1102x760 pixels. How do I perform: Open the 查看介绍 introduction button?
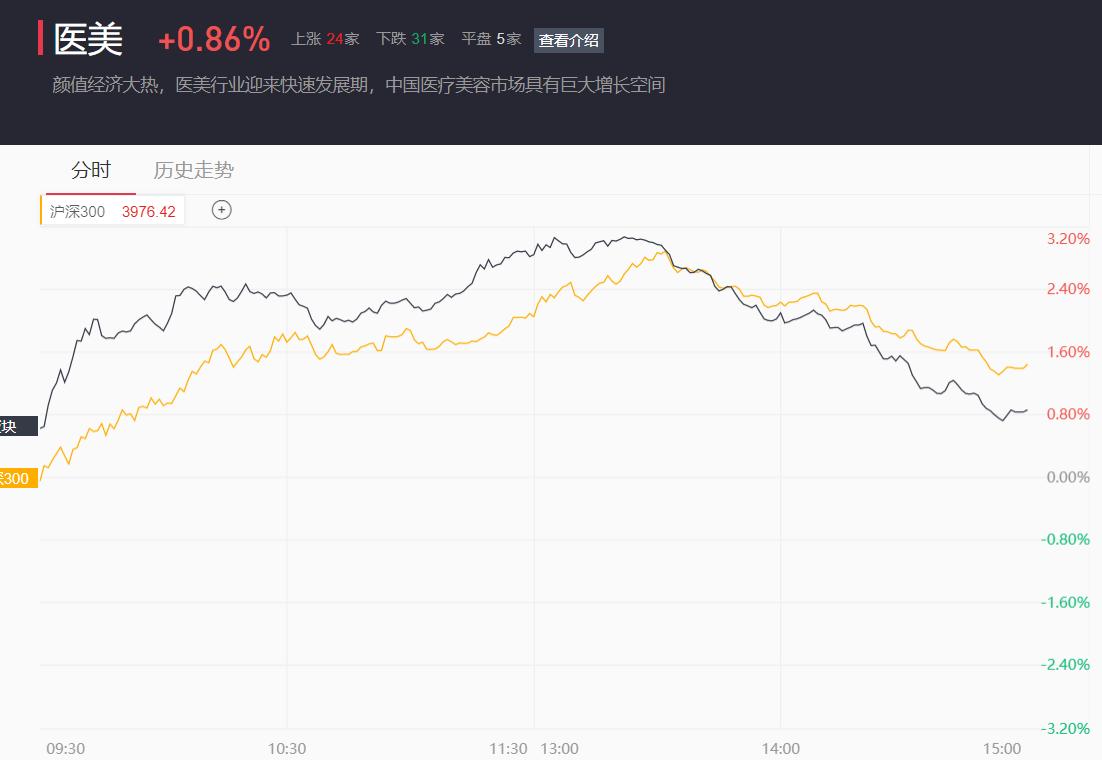[x=568, y=40]
